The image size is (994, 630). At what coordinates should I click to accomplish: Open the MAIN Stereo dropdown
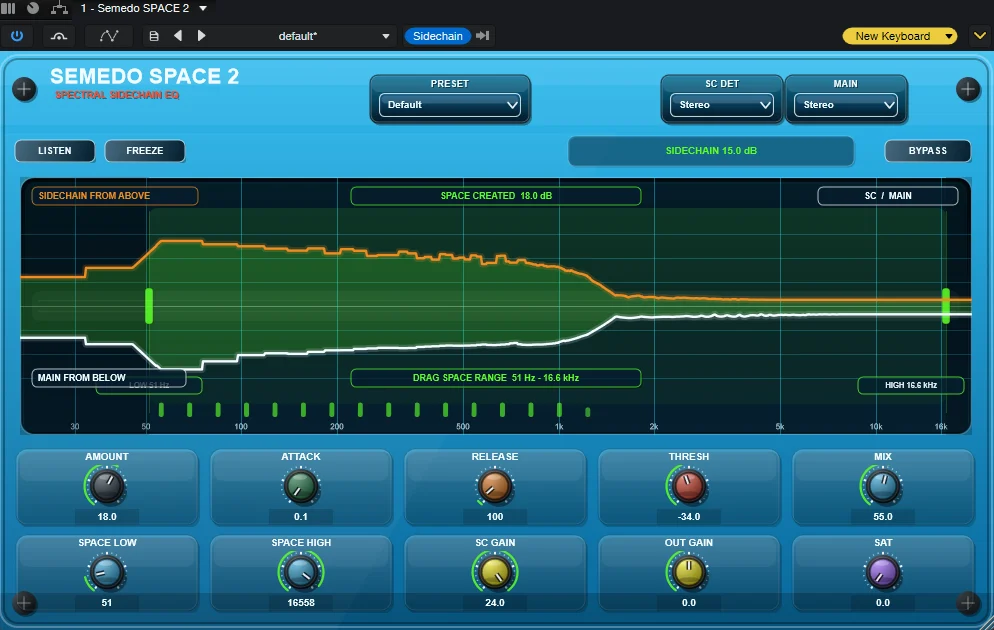coord(846,105)
